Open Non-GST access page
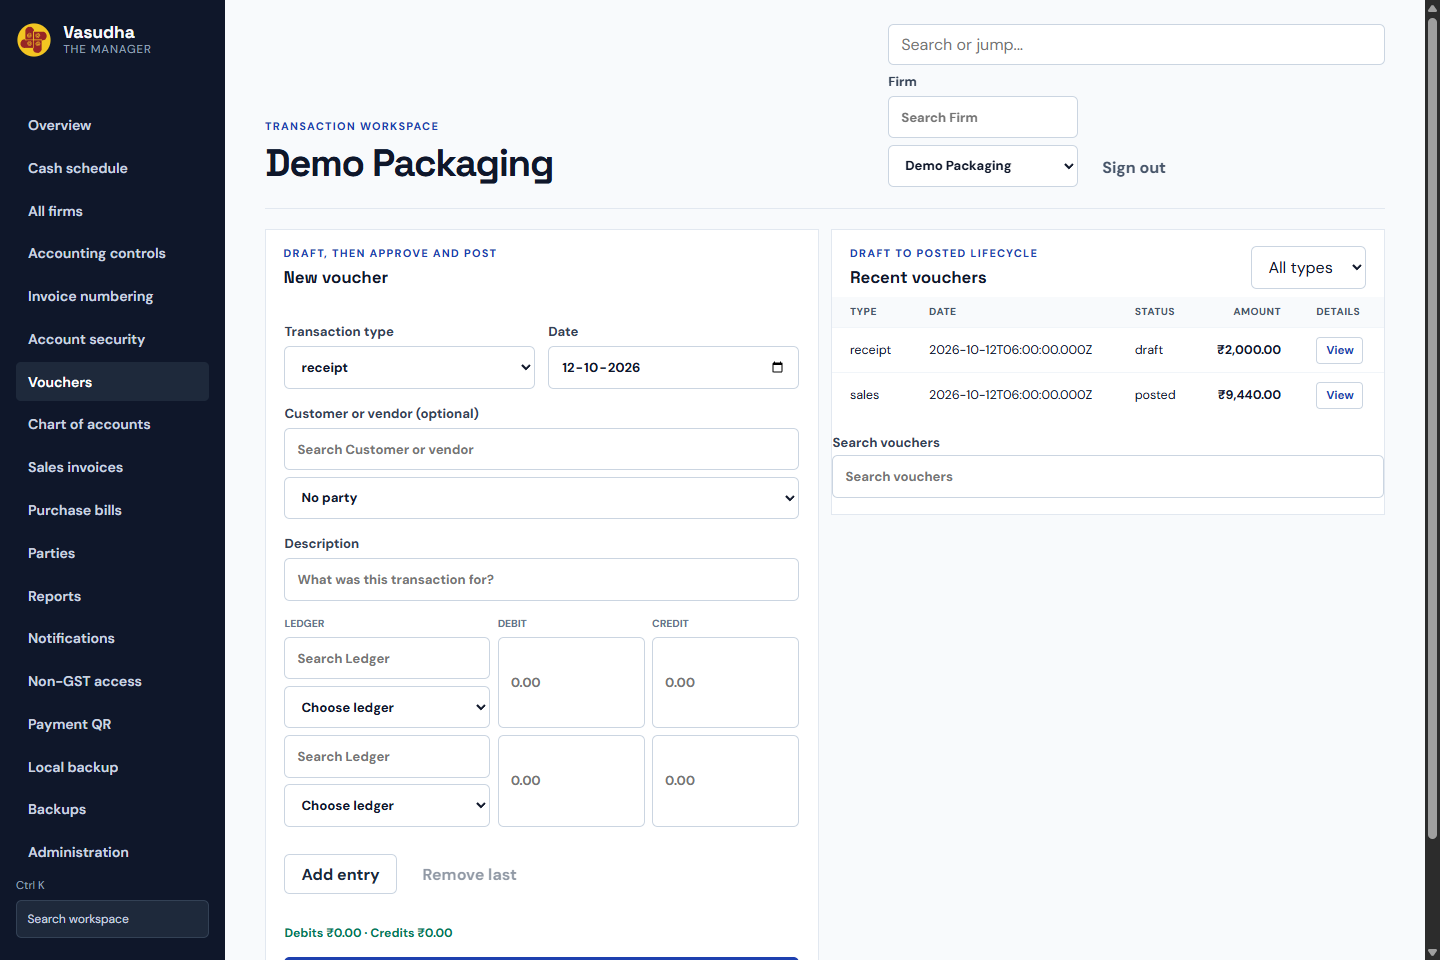This screenshot has width=1440, height=960. pyautogui.click(x=112, y=681)
